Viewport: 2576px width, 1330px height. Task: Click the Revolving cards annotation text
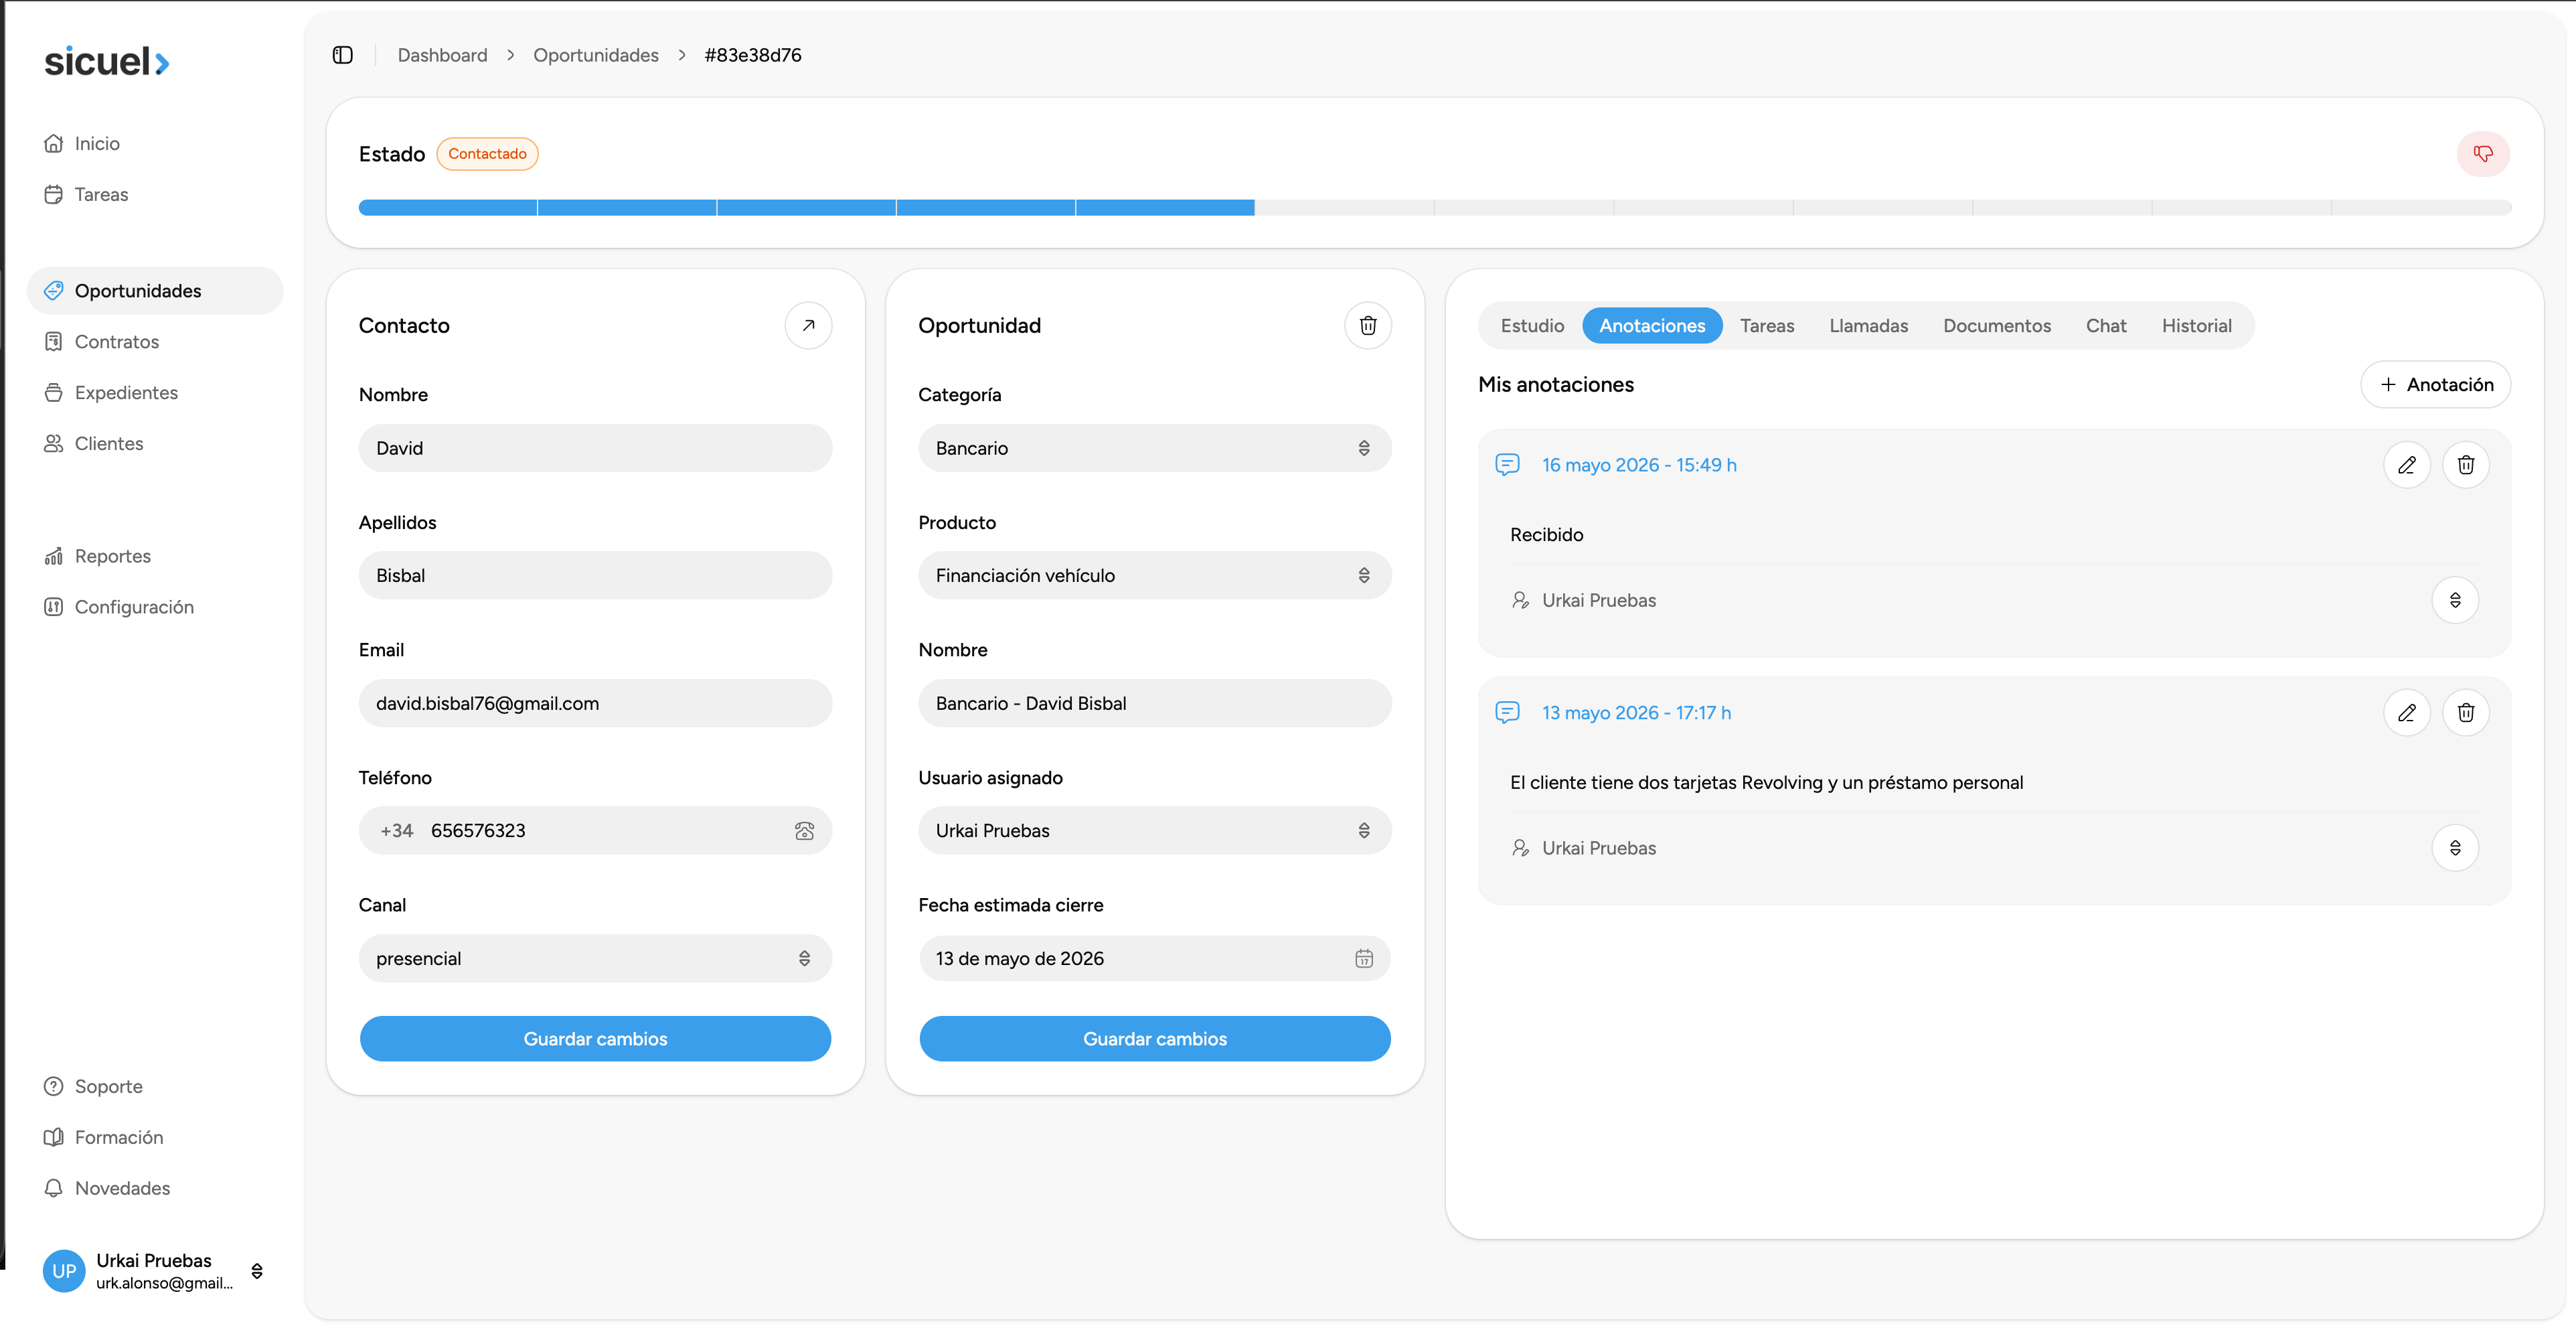tap(1766, 783)
